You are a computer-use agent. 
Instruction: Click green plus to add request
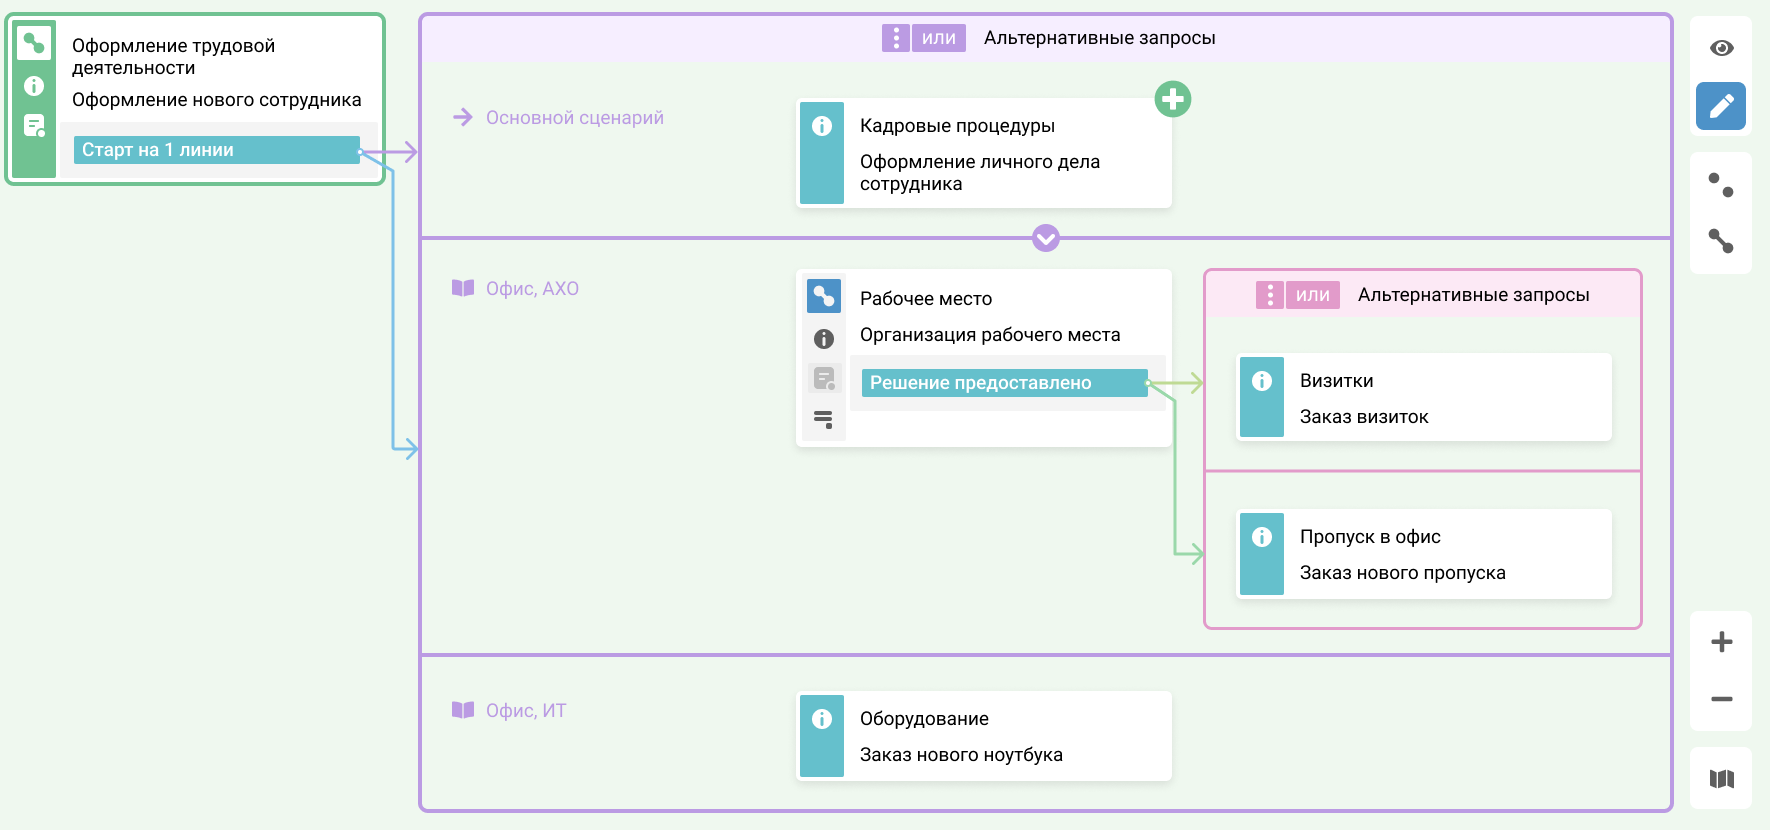(1172, 99)
